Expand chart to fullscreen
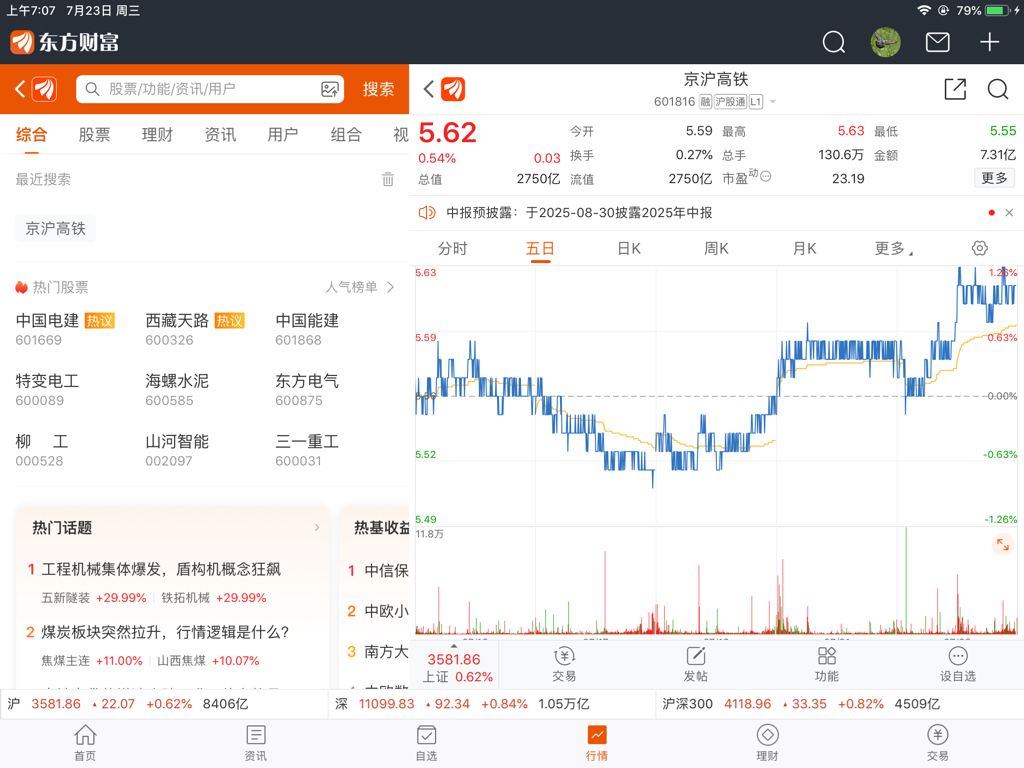Viewport: 1024px width, 768px height. coord(1002,544)
